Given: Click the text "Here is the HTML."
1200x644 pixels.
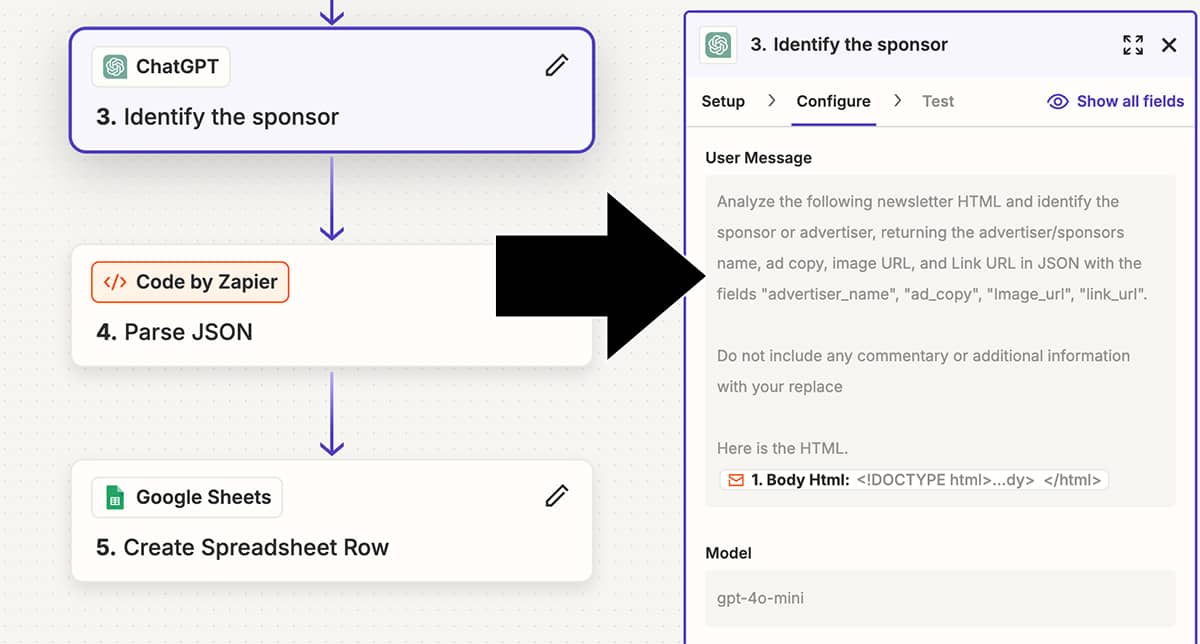Looking at the screenshot, I should click(x=781, y=449).
